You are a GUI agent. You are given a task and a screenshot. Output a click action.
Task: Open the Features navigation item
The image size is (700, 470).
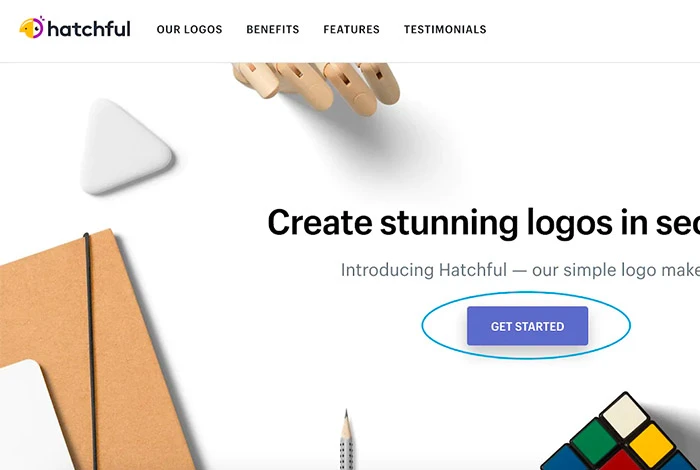click(351, 29)
